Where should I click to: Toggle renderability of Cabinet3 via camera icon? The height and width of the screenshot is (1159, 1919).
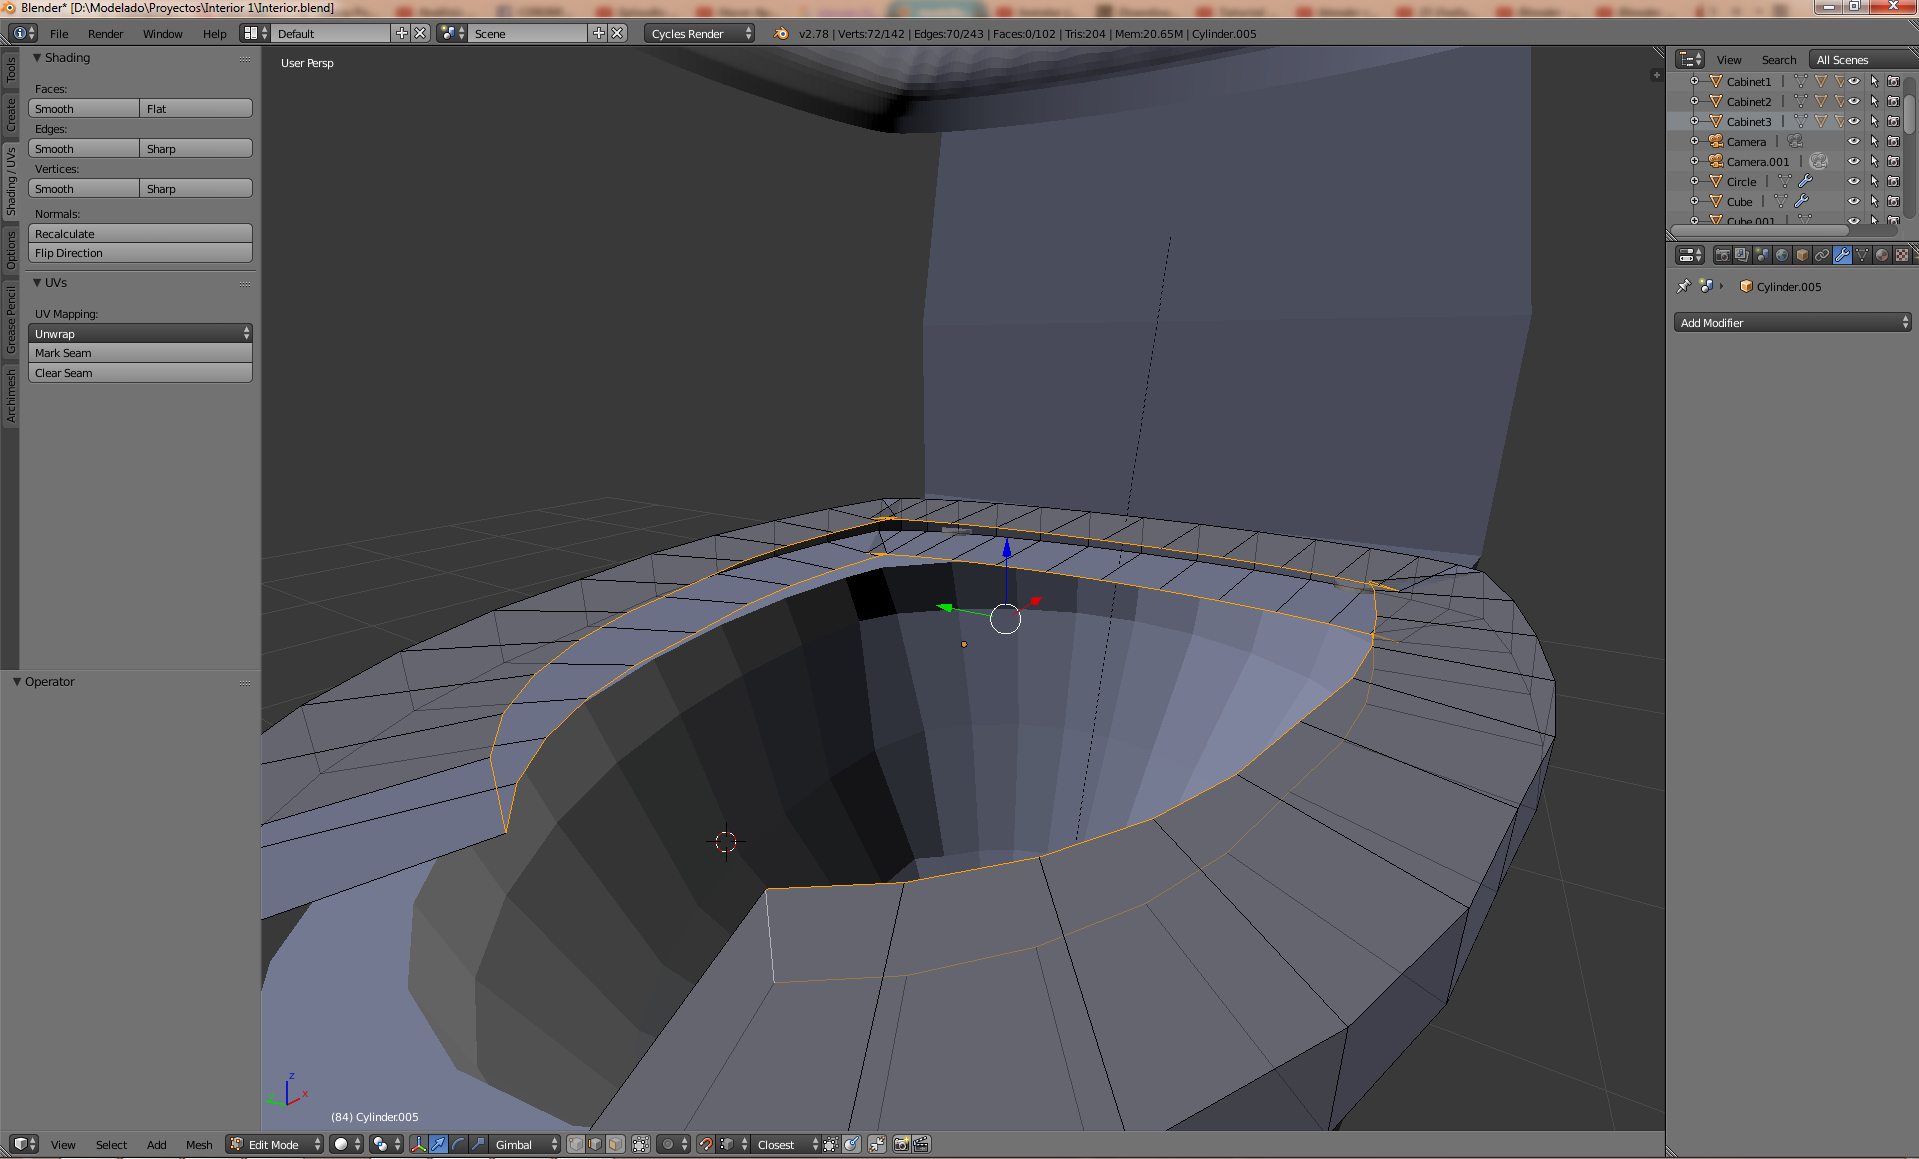[x=1893, y=121]
